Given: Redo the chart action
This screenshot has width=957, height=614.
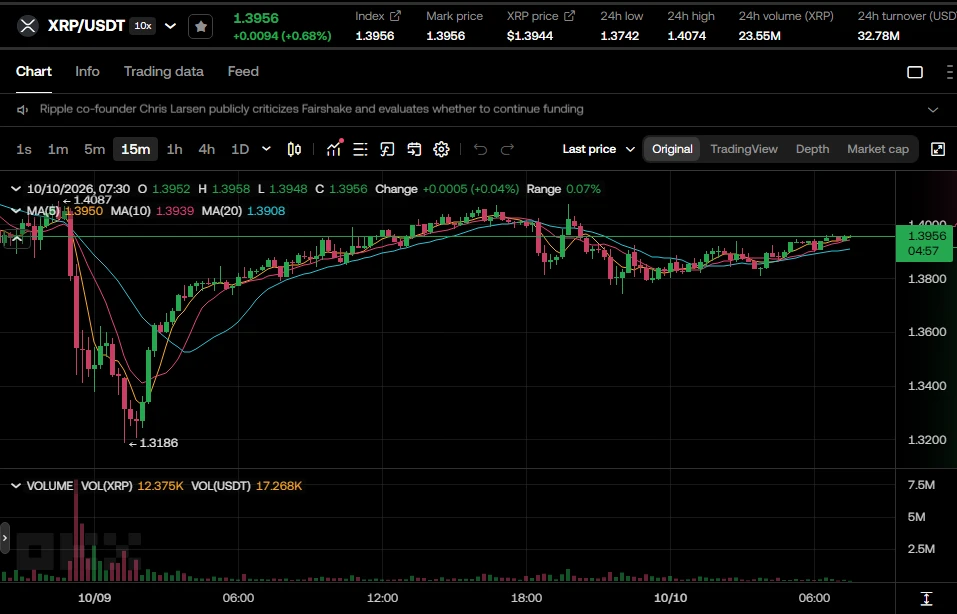Looking at the screenshot, I should coord(507,149).
